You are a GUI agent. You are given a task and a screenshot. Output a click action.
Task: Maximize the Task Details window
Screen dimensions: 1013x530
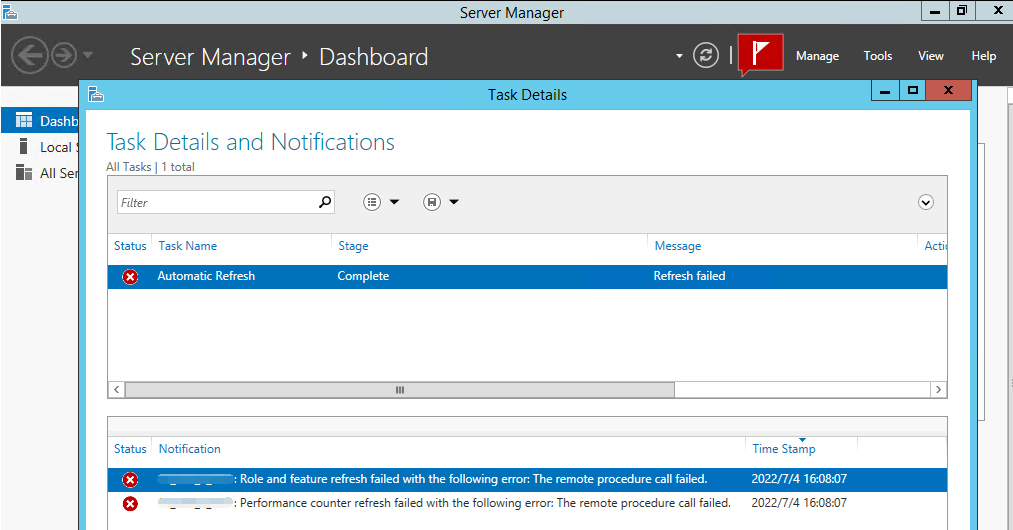coord(912,90)
